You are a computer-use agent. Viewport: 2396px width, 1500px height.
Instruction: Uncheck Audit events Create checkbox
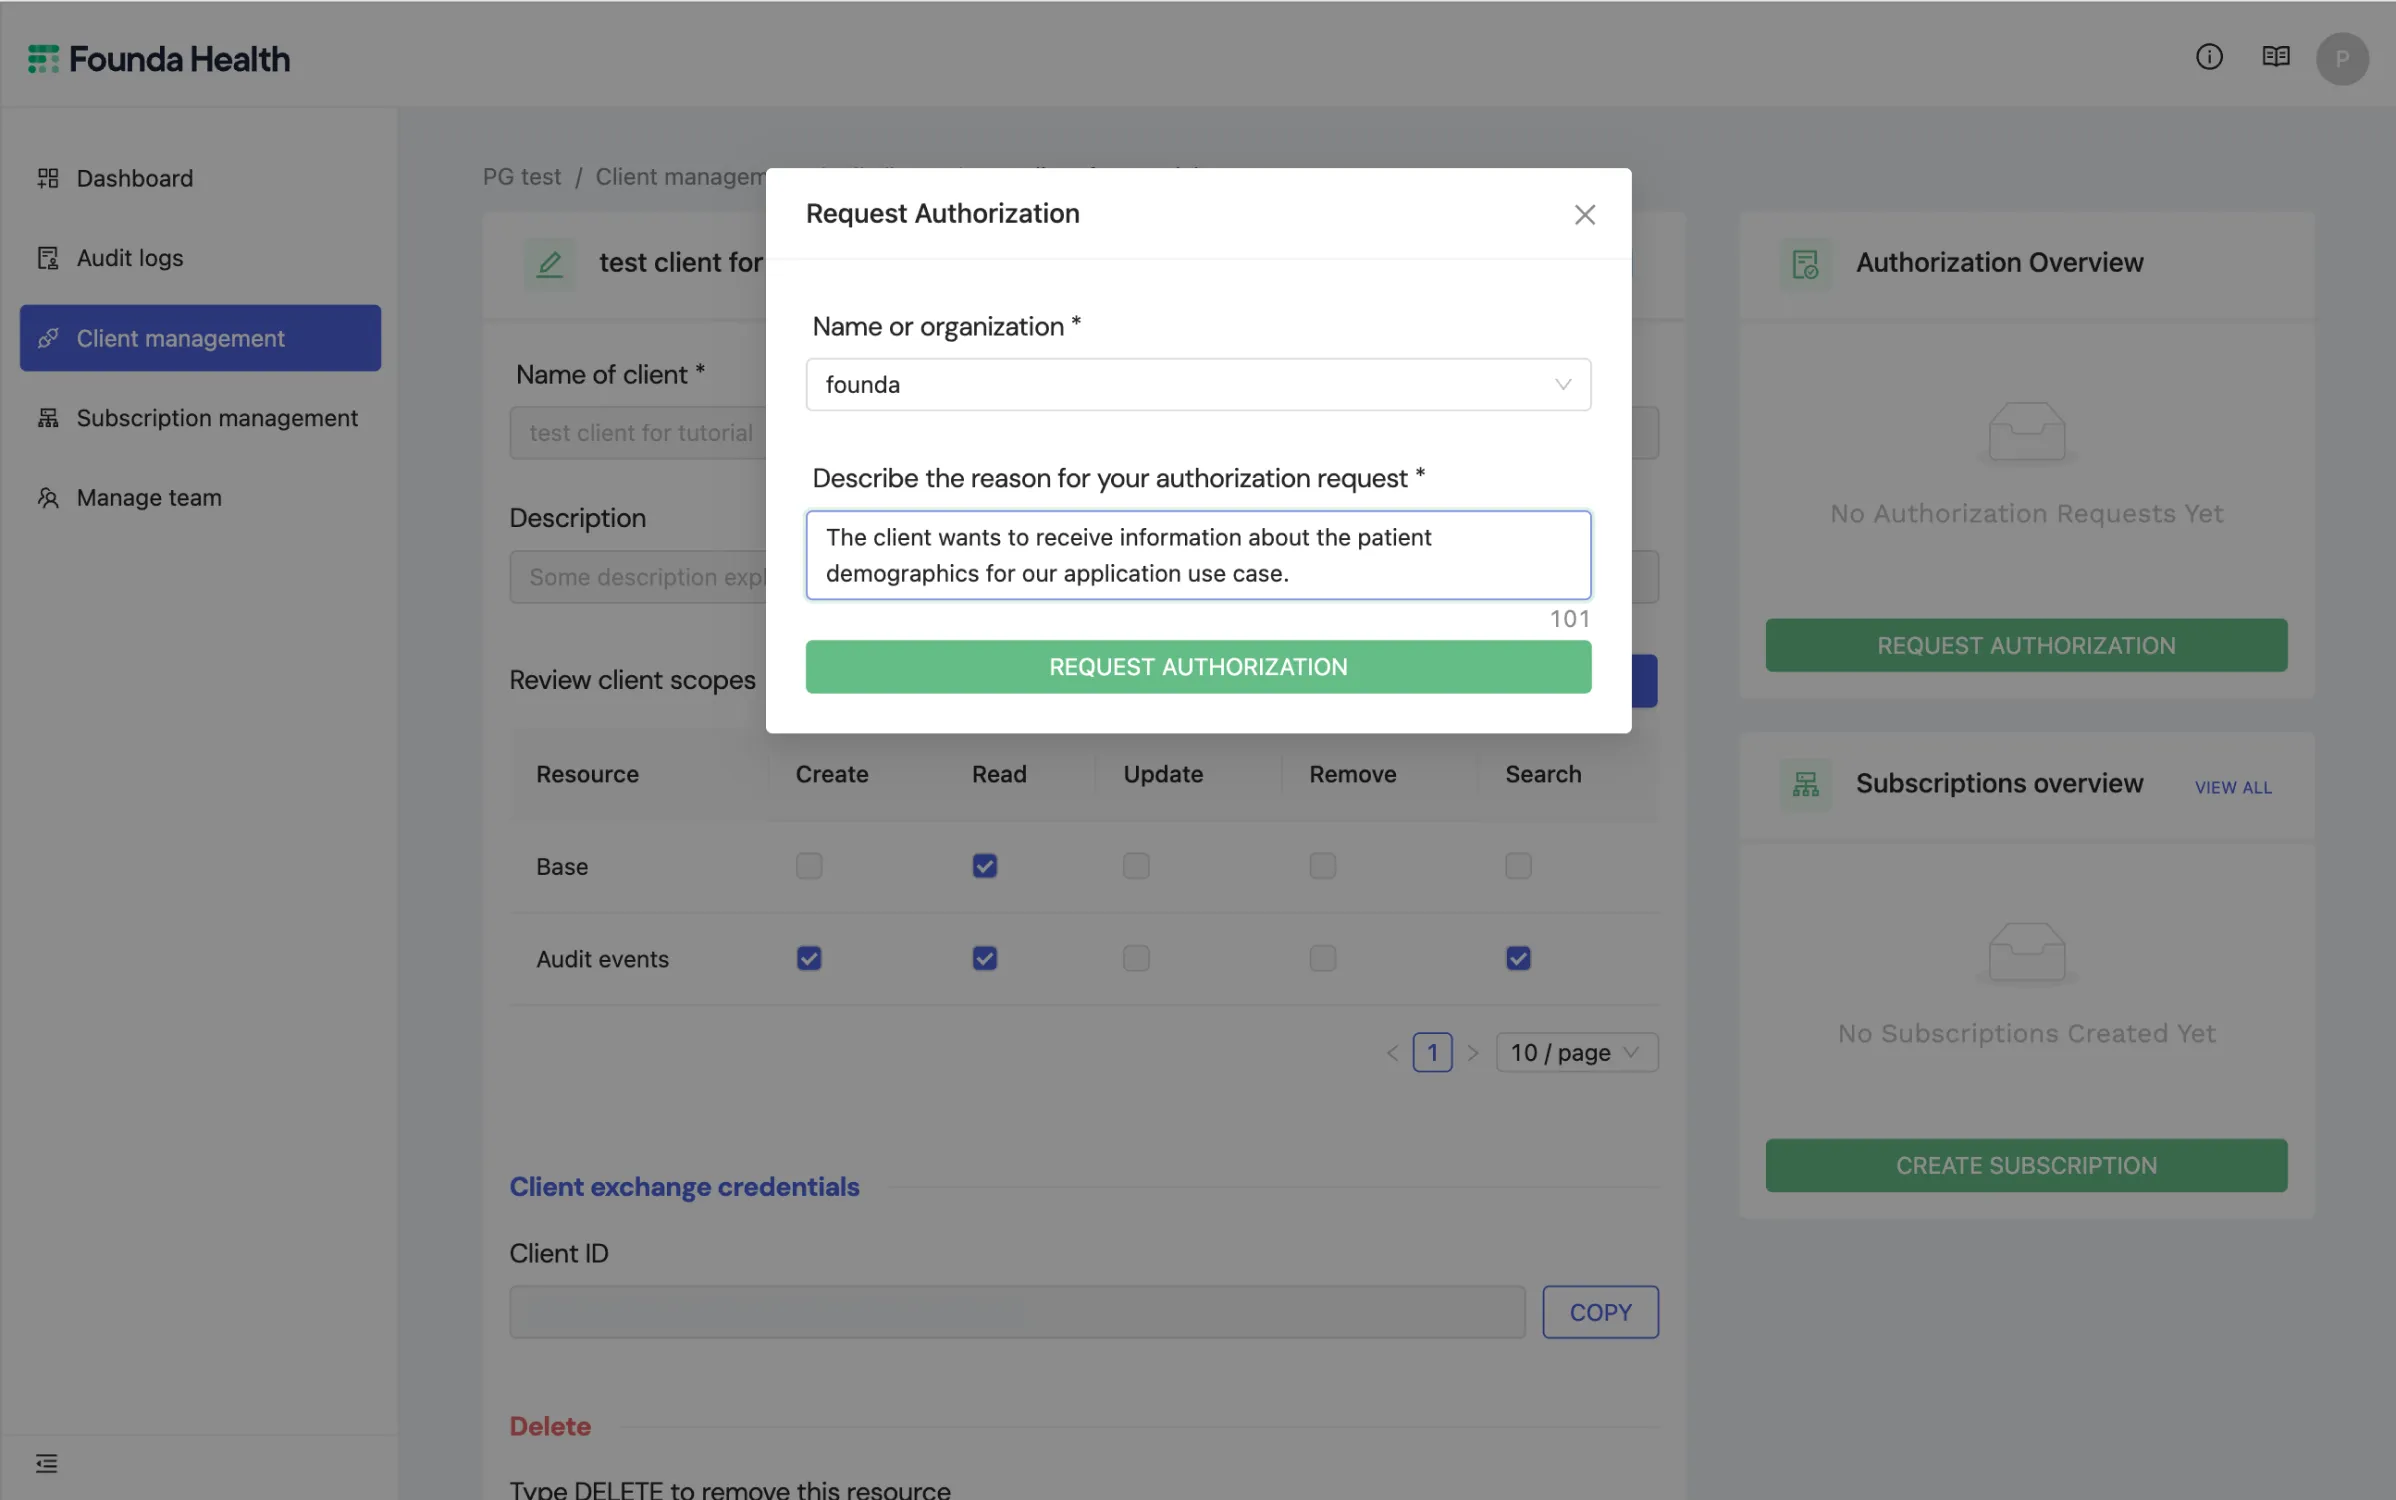point(809,958)
